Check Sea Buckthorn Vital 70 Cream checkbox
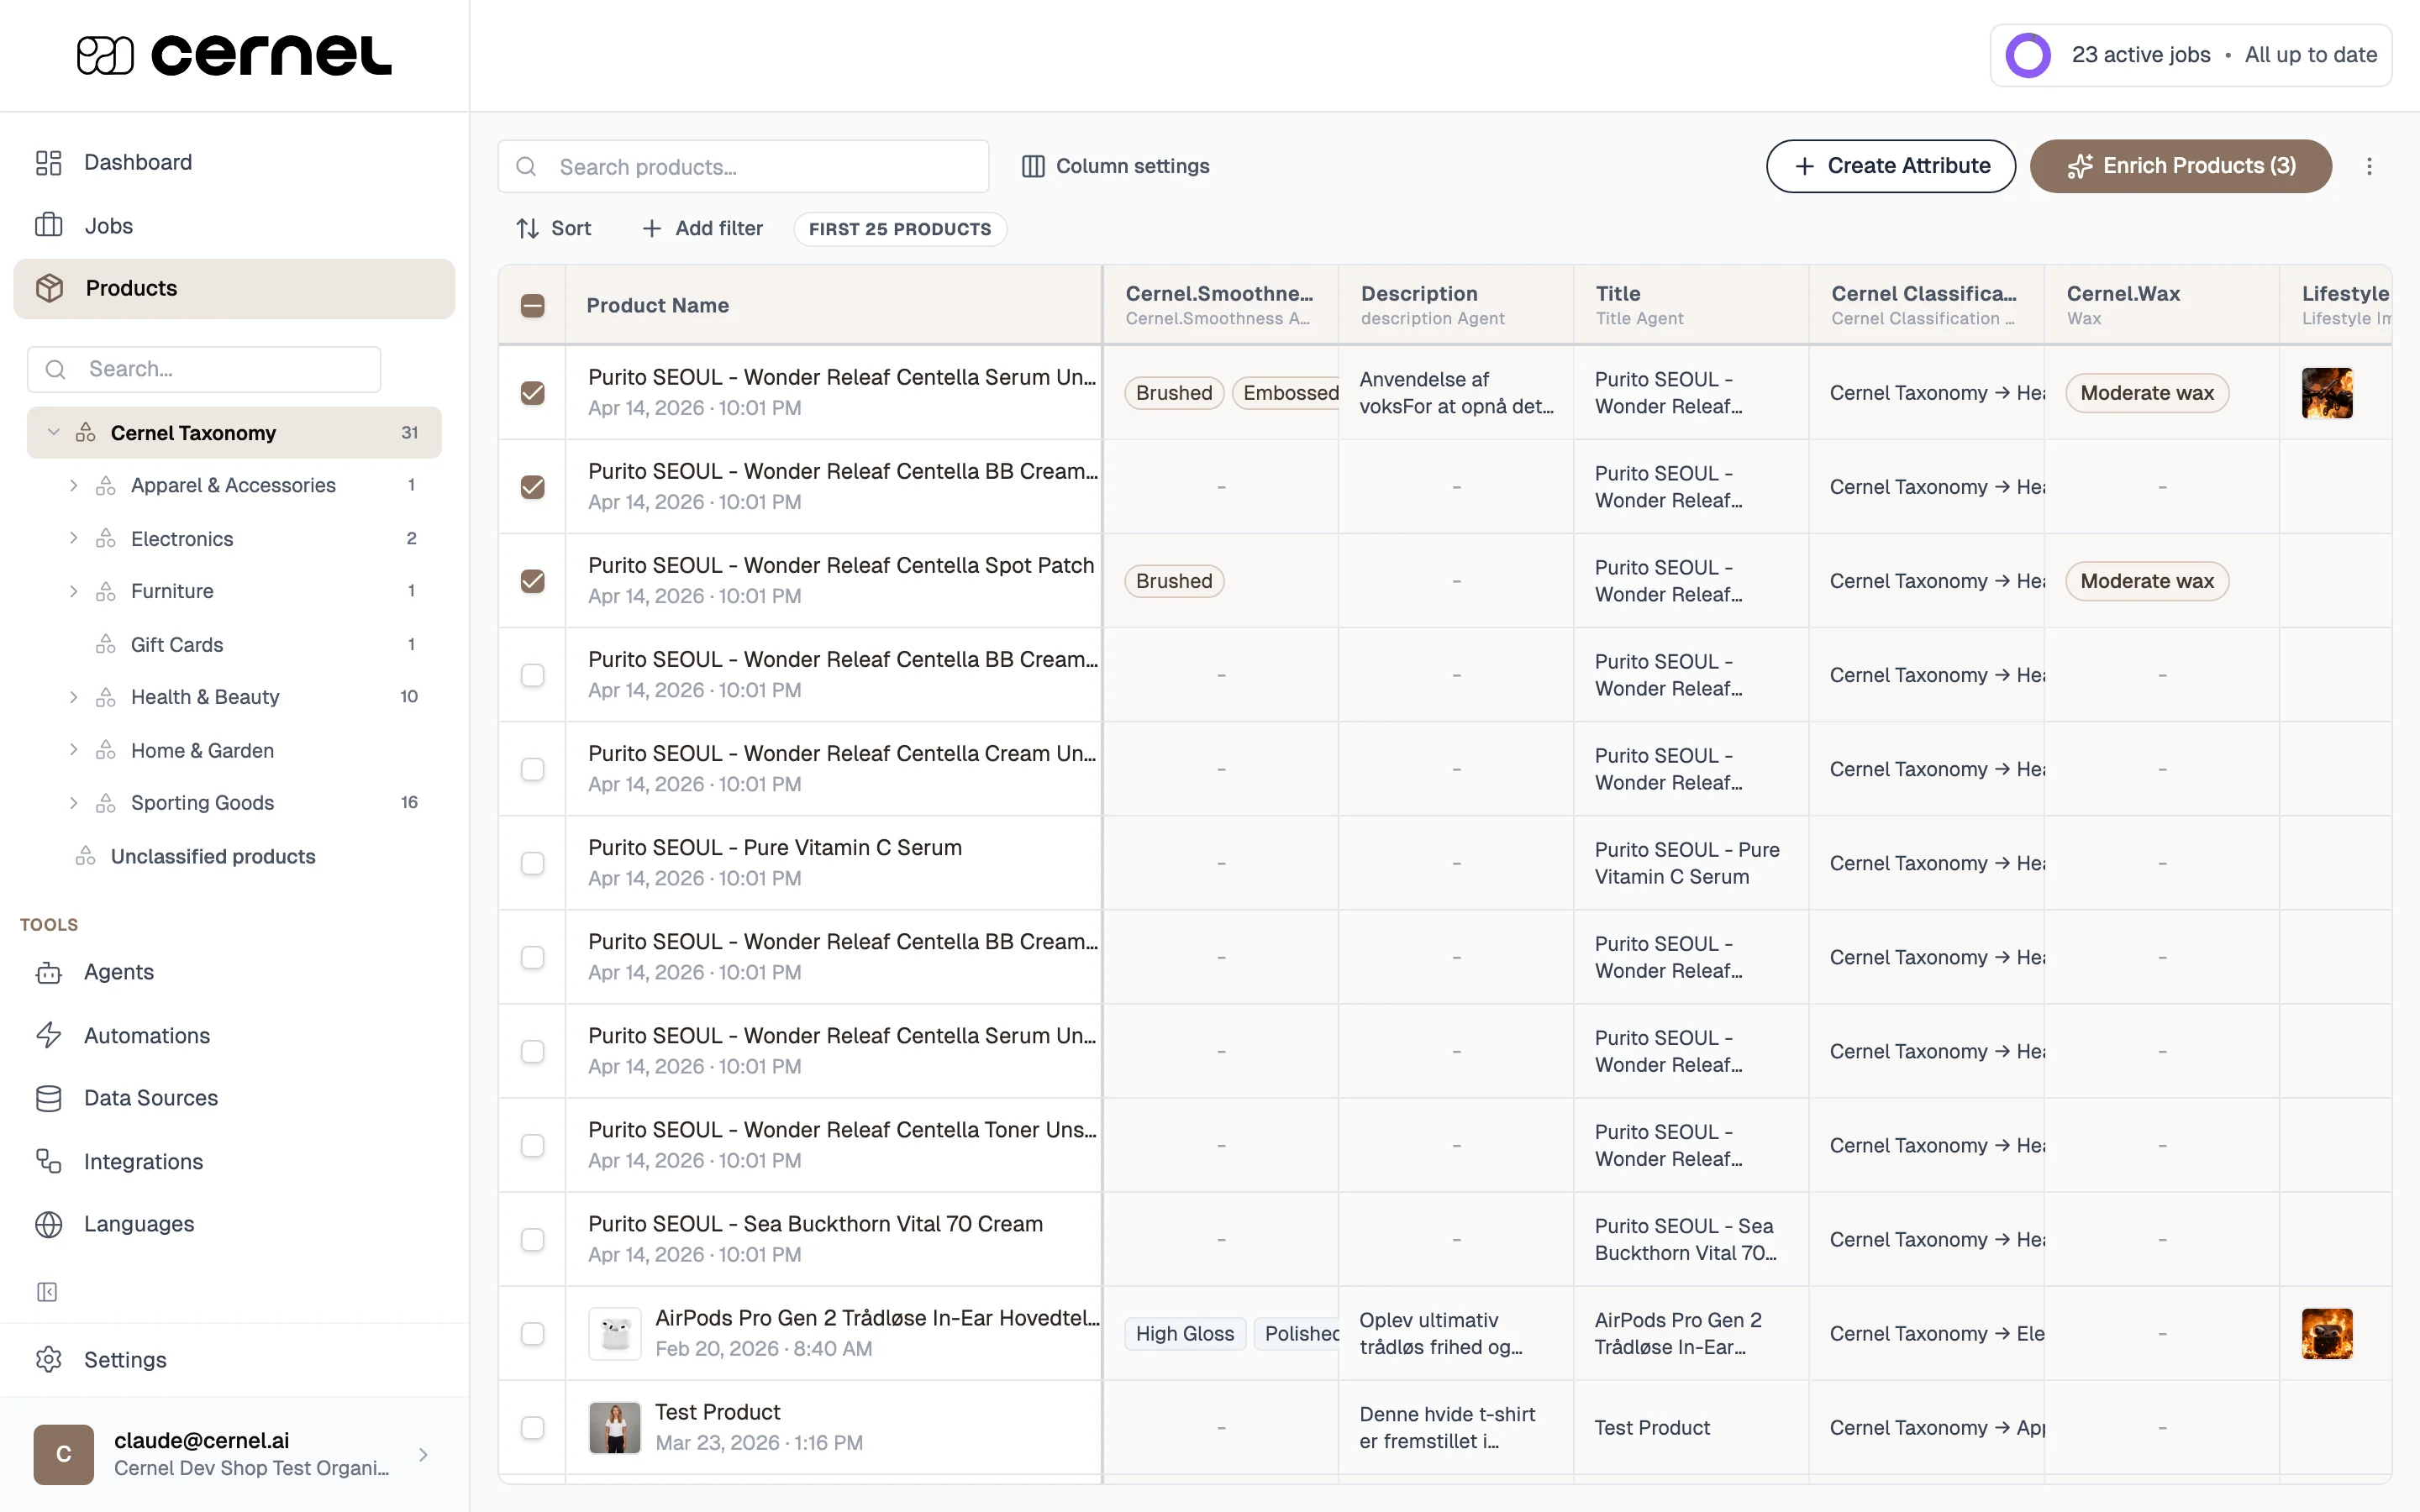Viewport: 2420px width, 1512px height. (533, 1239)
